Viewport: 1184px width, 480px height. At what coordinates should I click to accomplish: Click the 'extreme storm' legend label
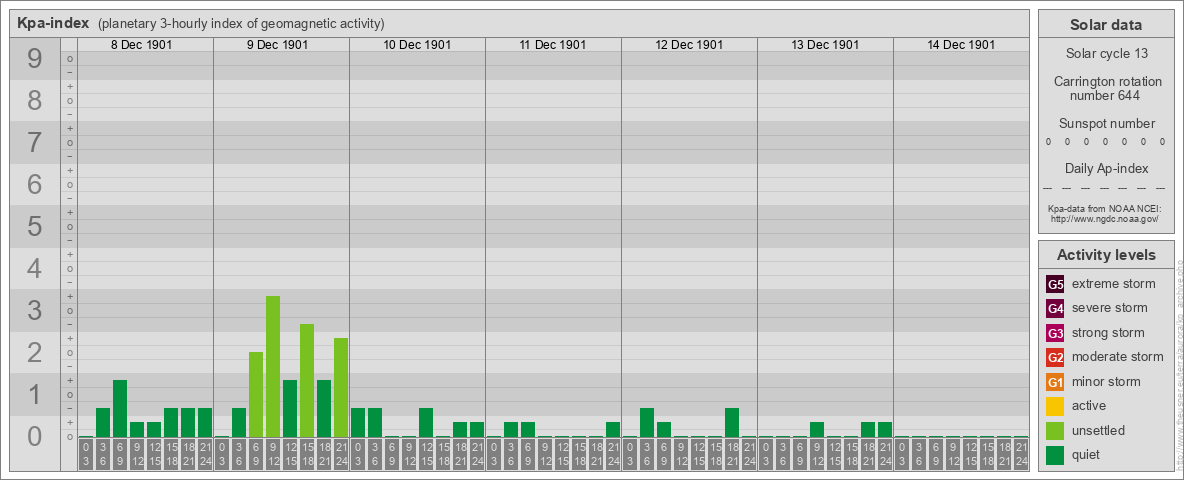click(1114, 285)
